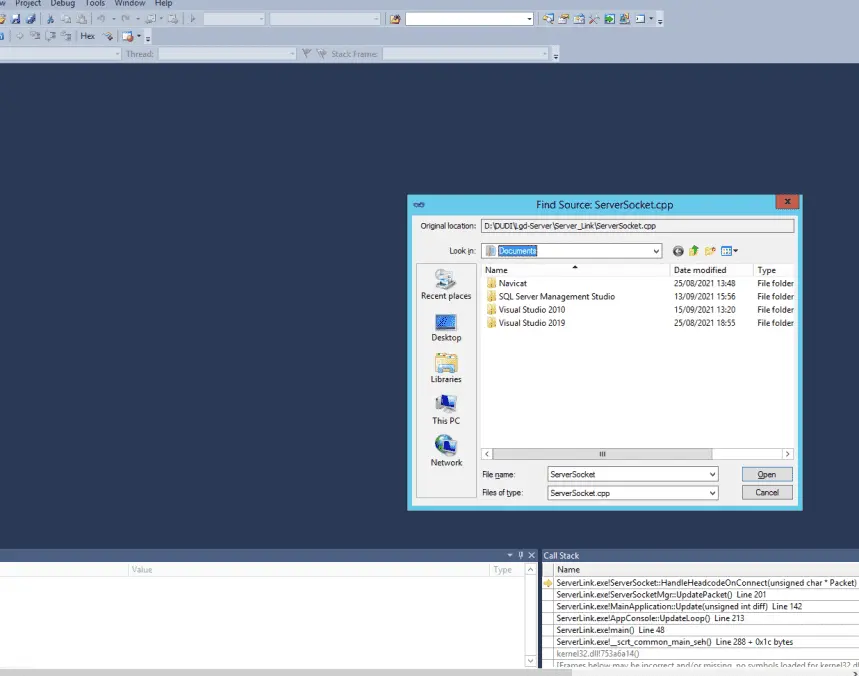The width and height of the screenshot is (859, 676).
Task: Click the Step Over debug icon
Action: [50, 36]
